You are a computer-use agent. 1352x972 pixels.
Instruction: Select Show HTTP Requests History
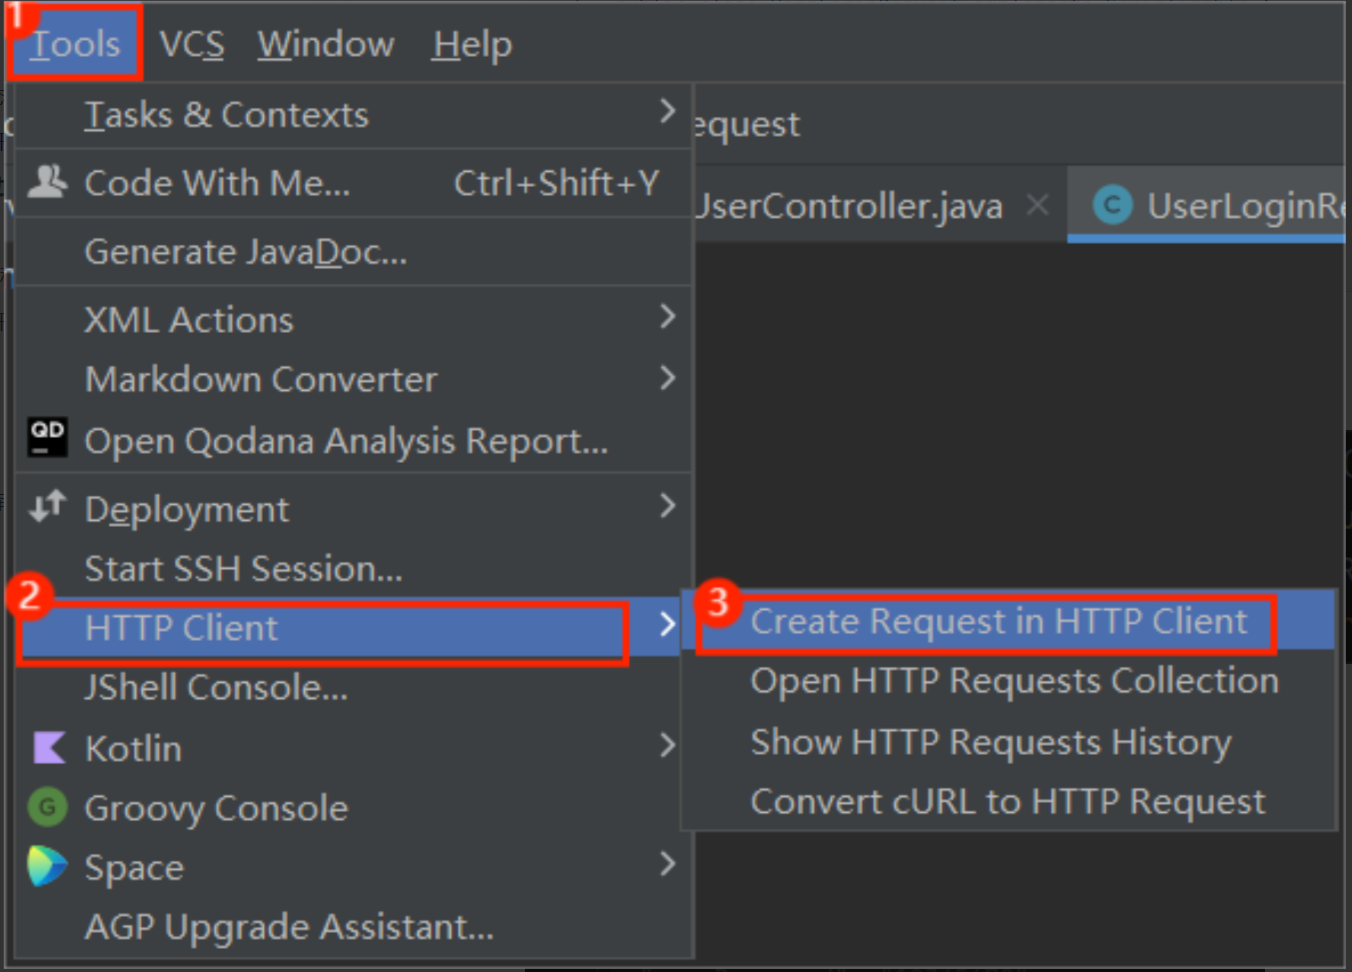click(990, 742)
